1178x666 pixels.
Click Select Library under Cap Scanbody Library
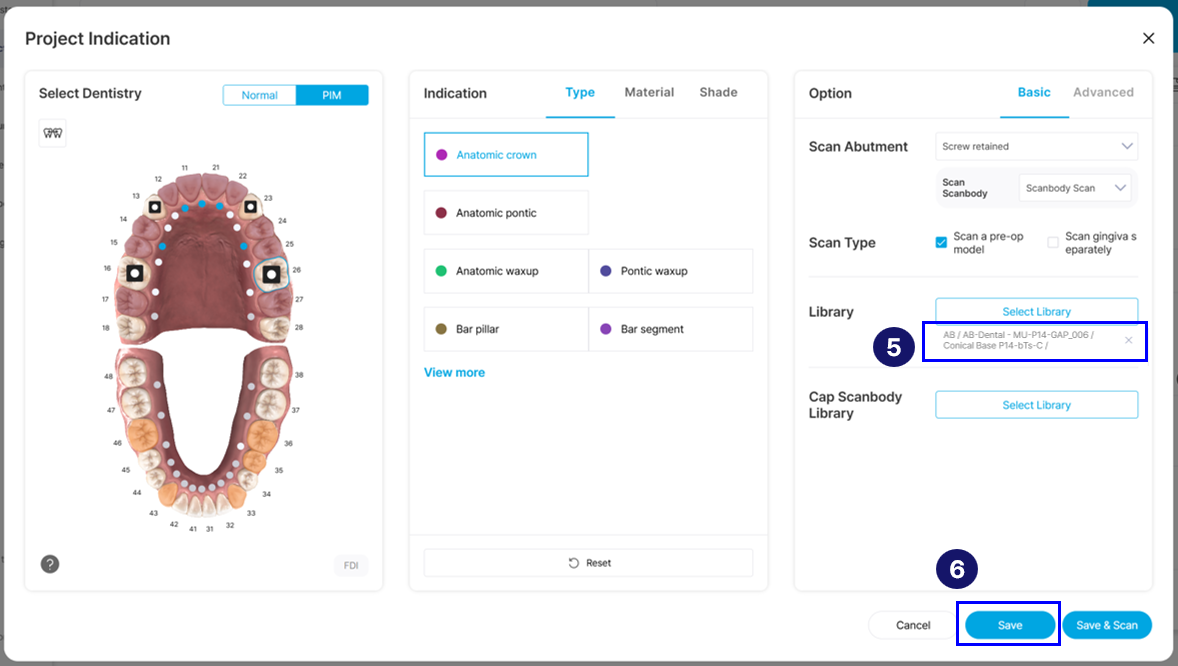1036,405
